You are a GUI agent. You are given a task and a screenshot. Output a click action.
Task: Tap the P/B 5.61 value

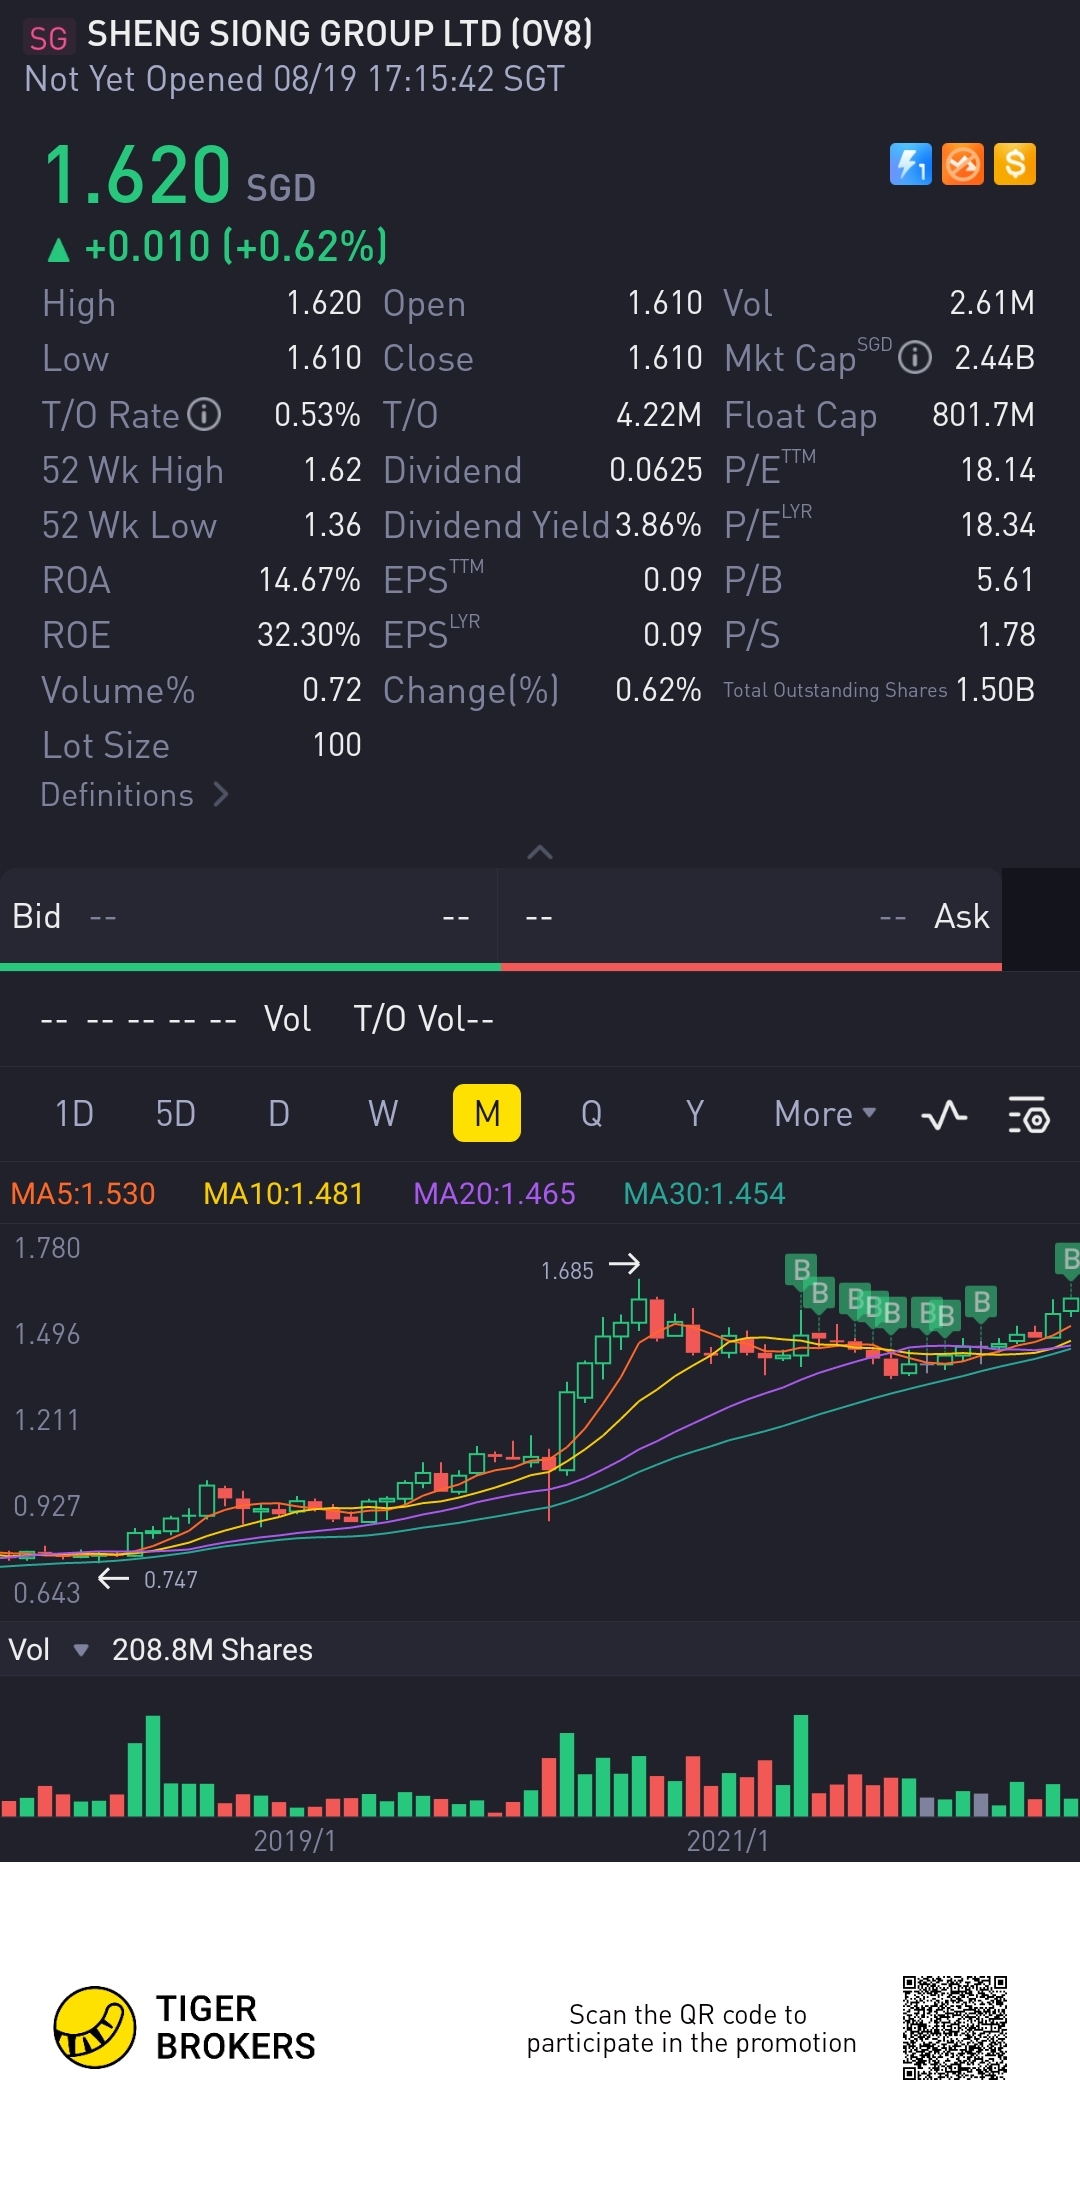1006,580
